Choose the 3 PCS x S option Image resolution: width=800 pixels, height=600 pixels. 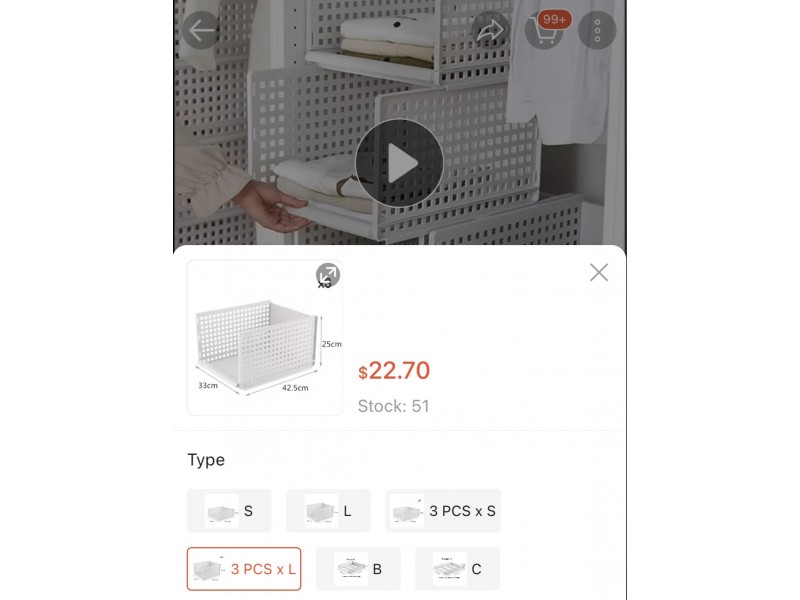pos(443,511)
